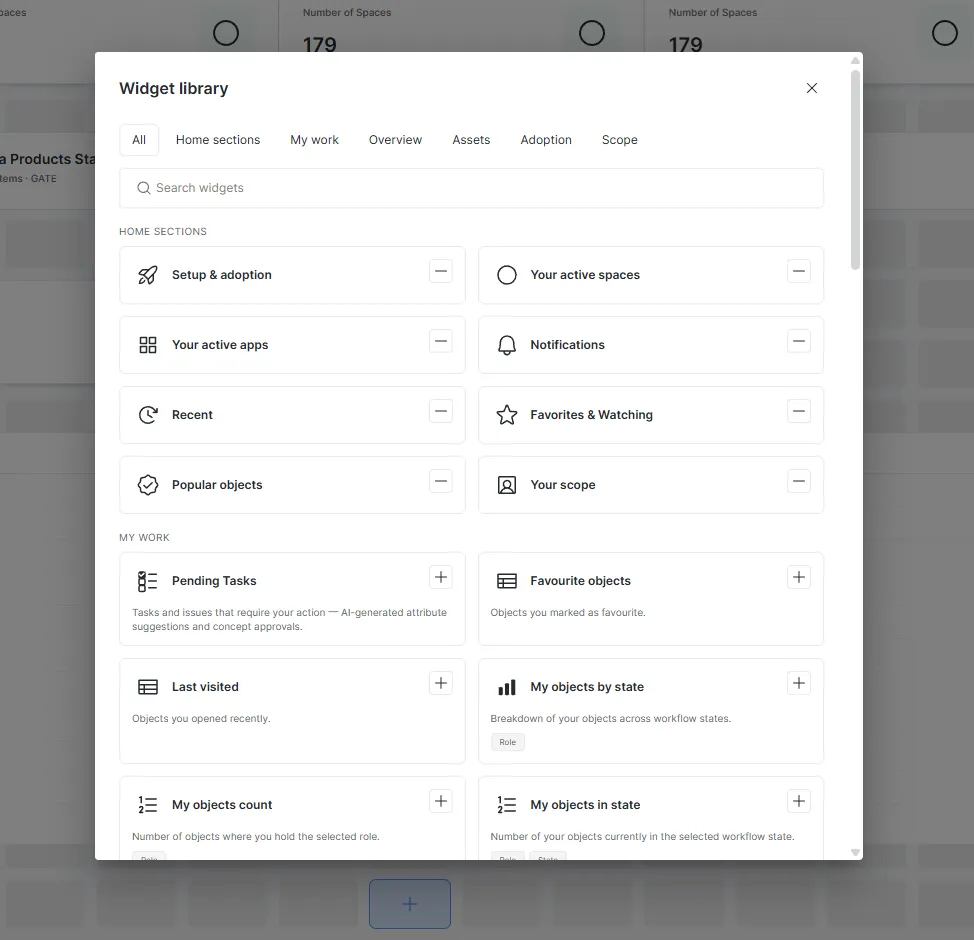Click the rocket icon for Setup & adoption
The image size is (974, 940).
(x=148, y=275)
